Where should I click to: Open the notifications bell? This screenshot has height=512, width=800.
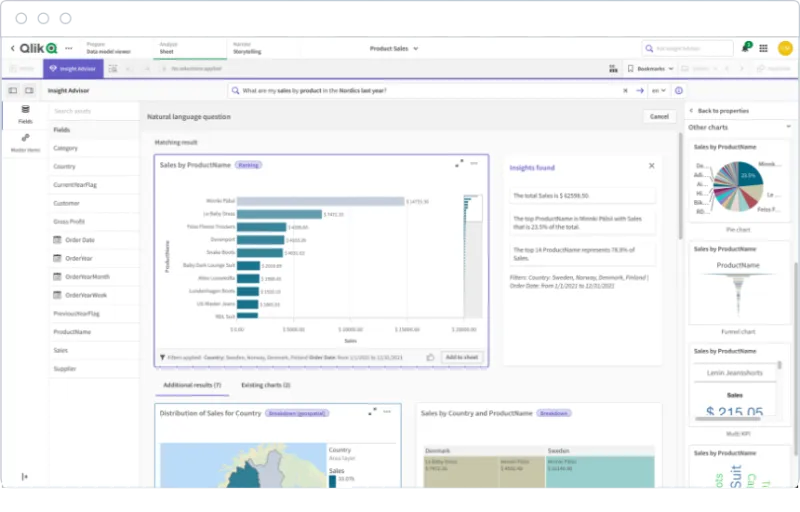coord(745,48)
